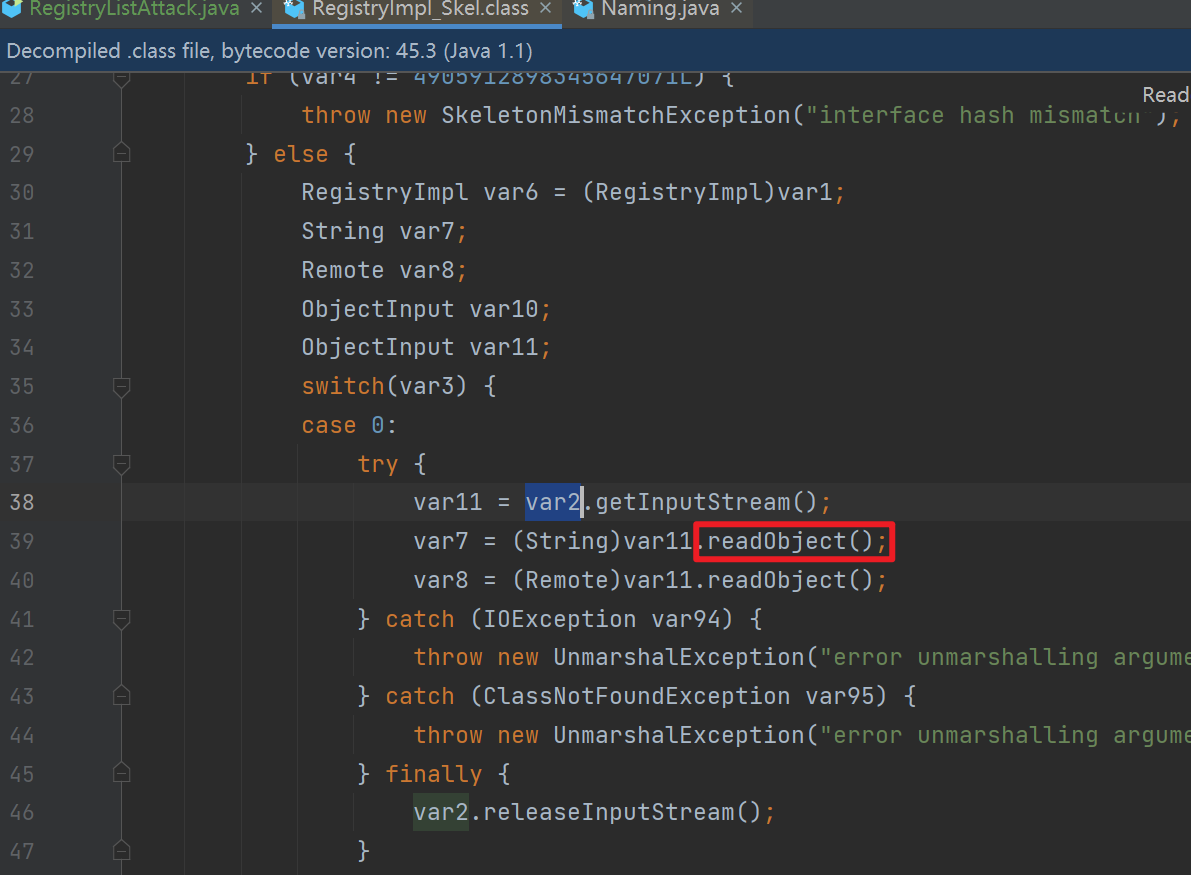1191x875 pixels.
Task: Close the Naming.java tab
Action: 737,9
